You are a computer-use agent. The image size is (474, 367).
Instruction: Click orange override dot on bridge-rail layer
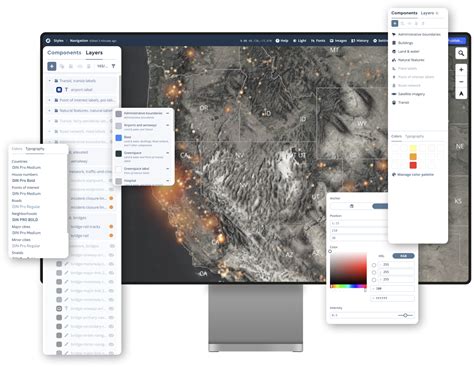click(111, 235)
